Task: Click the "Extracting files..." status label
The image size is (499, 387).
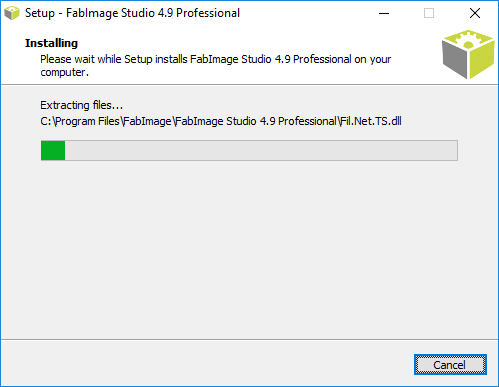Action: pyautogui.click(x=82, y=105)
